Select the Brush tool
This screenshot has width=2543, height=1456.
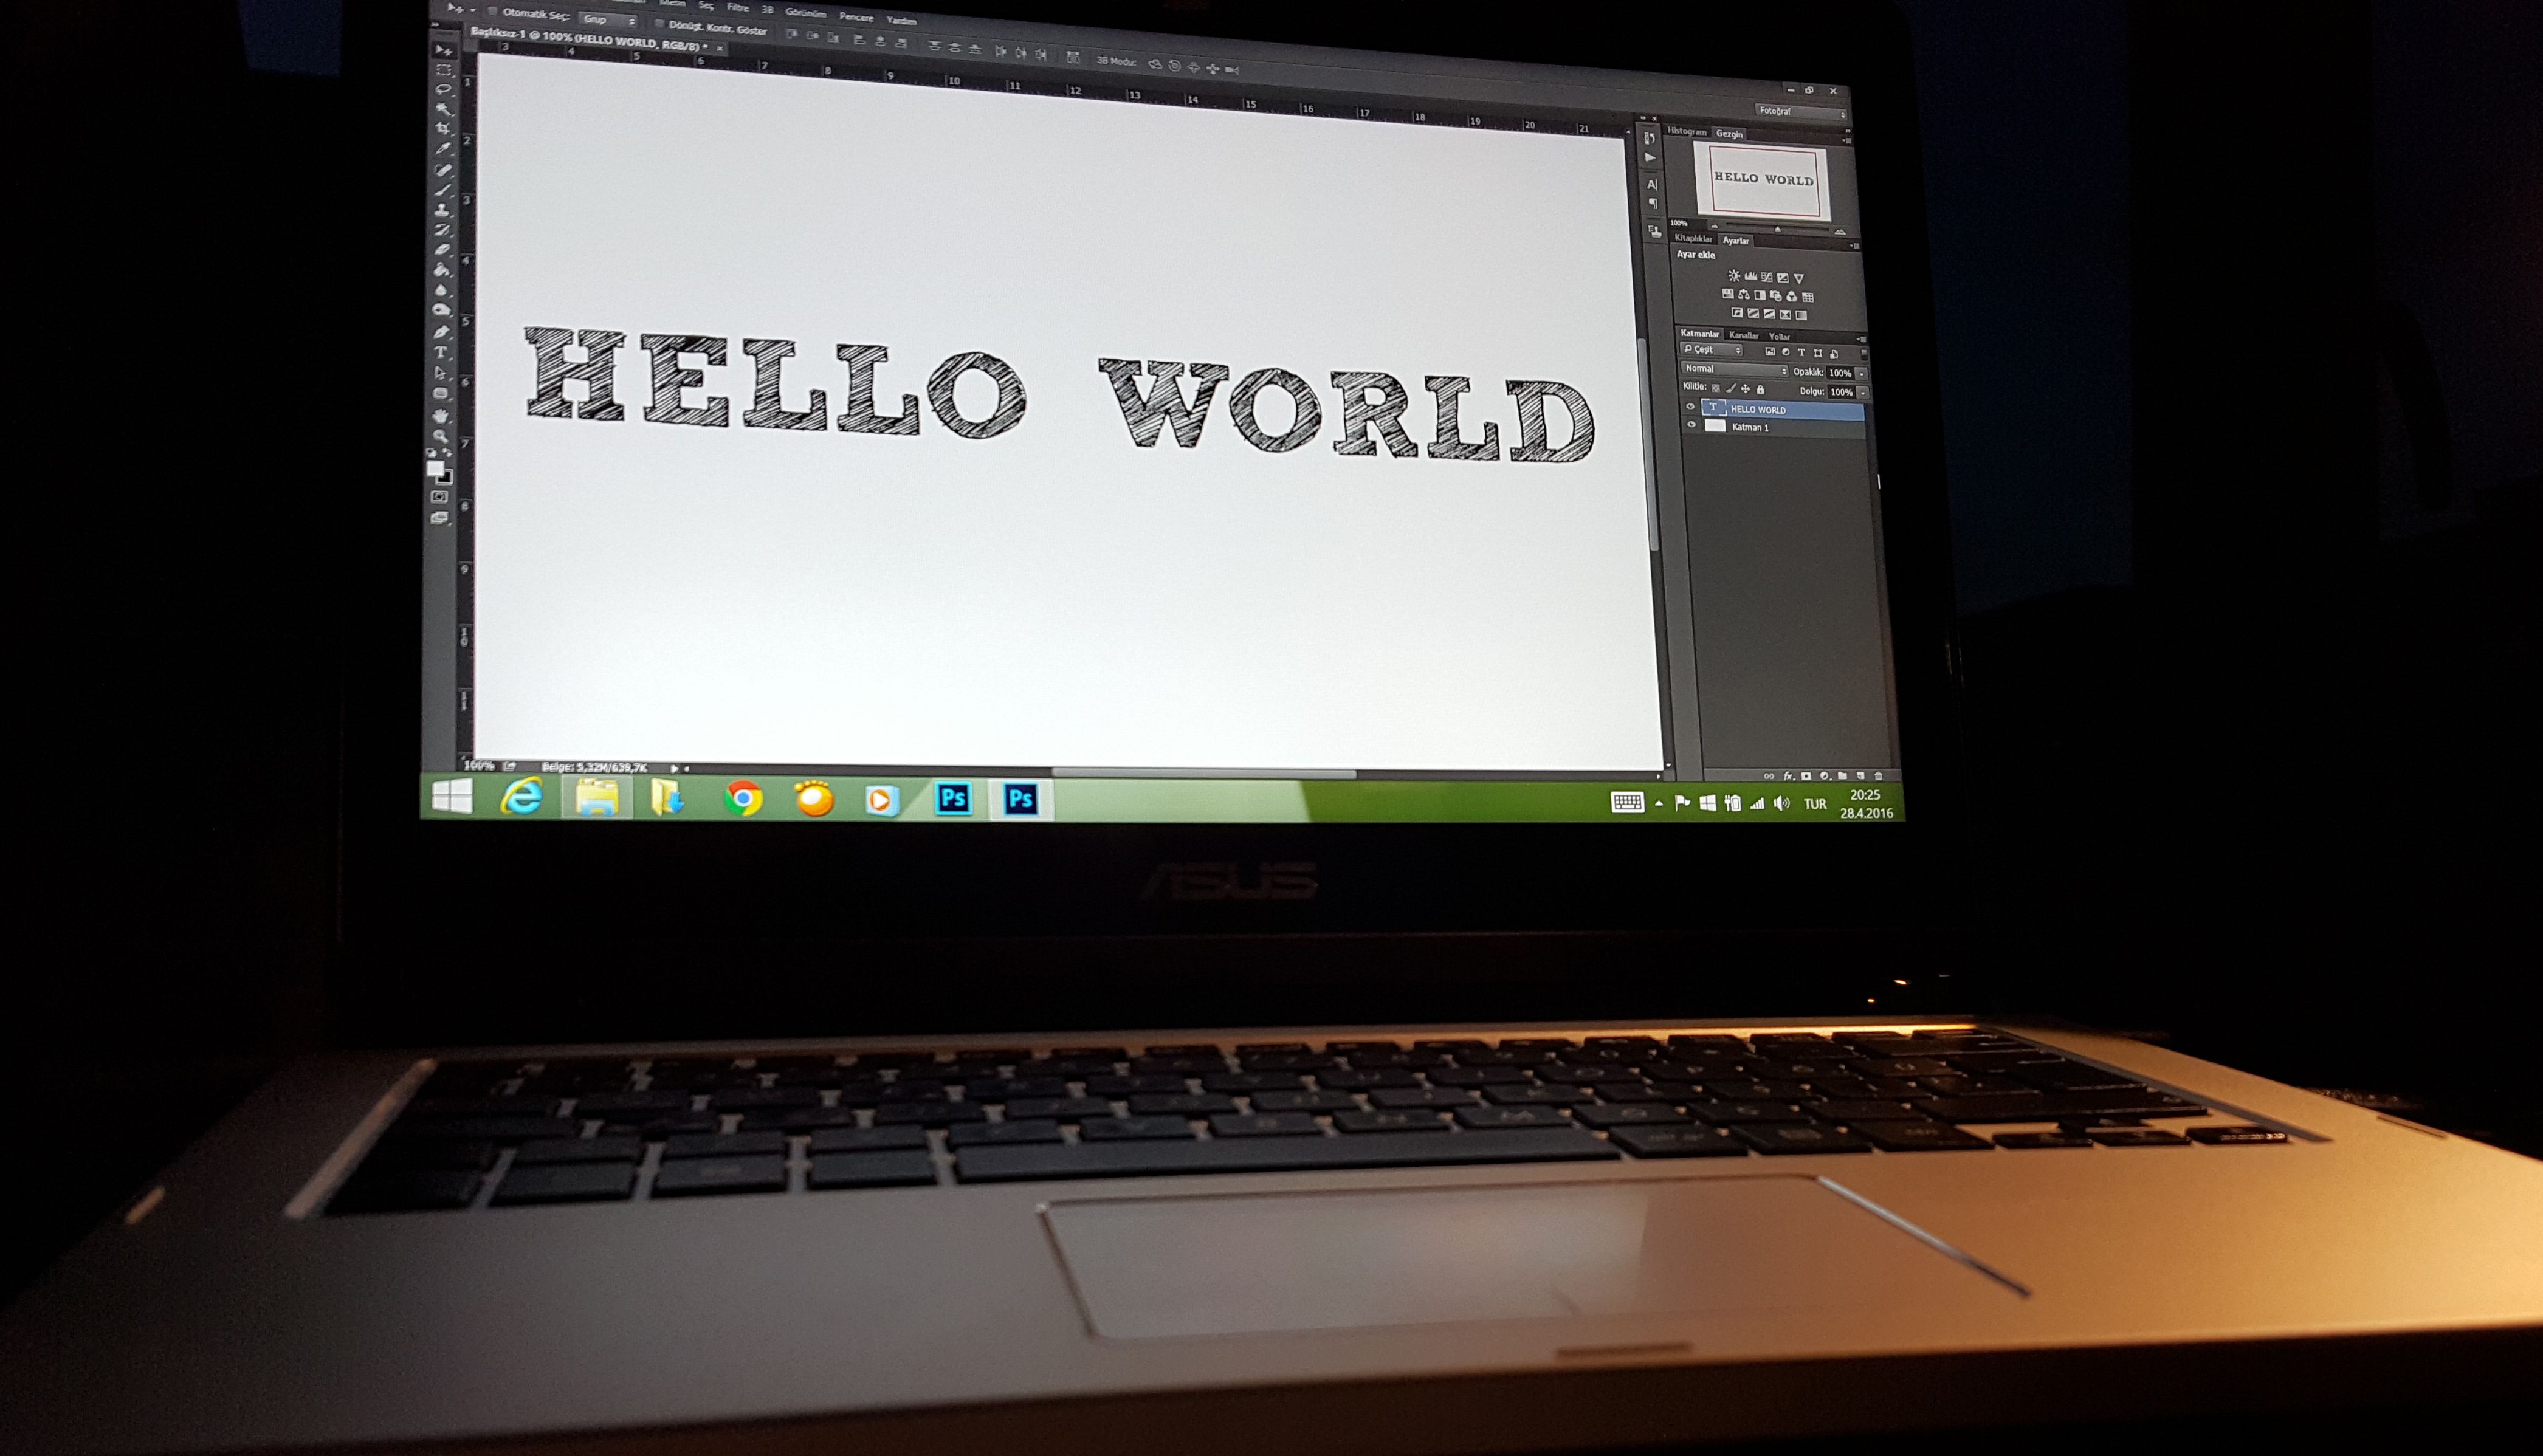point(443,190)
